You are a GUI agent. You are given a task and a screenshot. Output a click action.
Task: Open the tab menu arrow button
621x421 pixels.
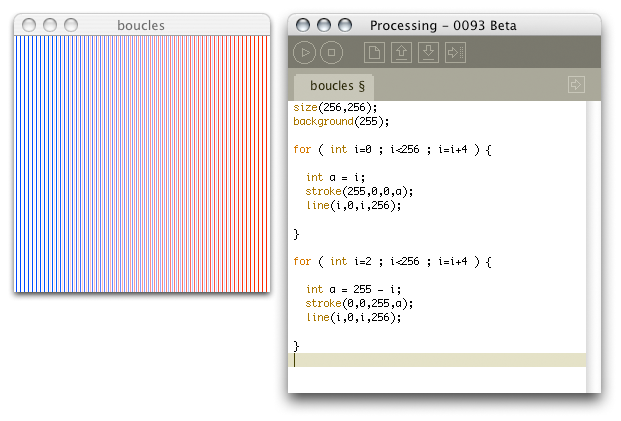coord(576,85)
